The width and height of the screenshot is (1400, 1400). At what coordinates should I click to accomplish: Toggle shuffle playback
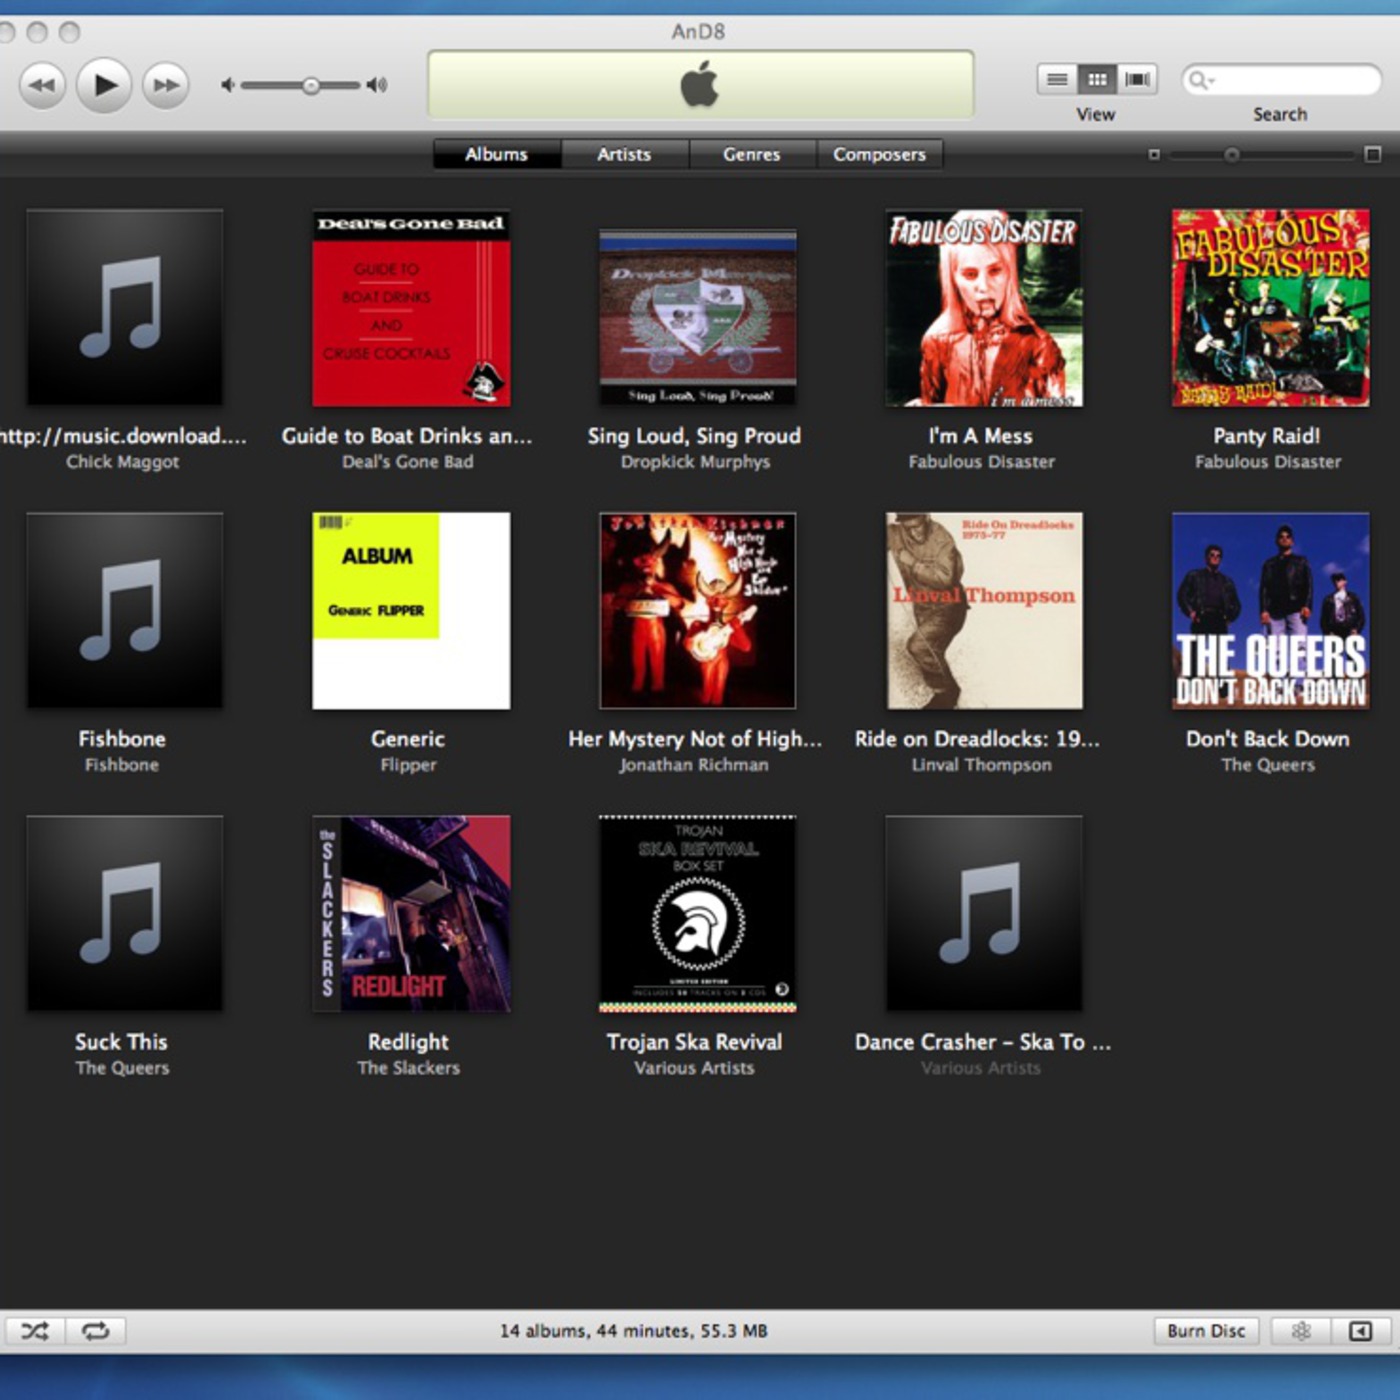[x=35, y=1331]
